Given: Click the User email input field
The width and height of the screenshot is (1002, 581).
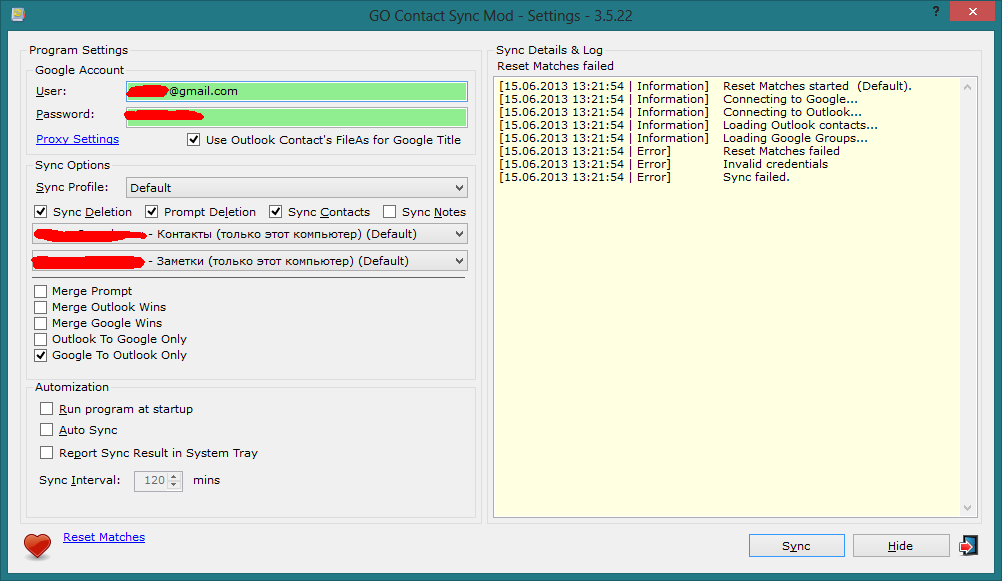Looking at the screenshot, I should 297,91.
